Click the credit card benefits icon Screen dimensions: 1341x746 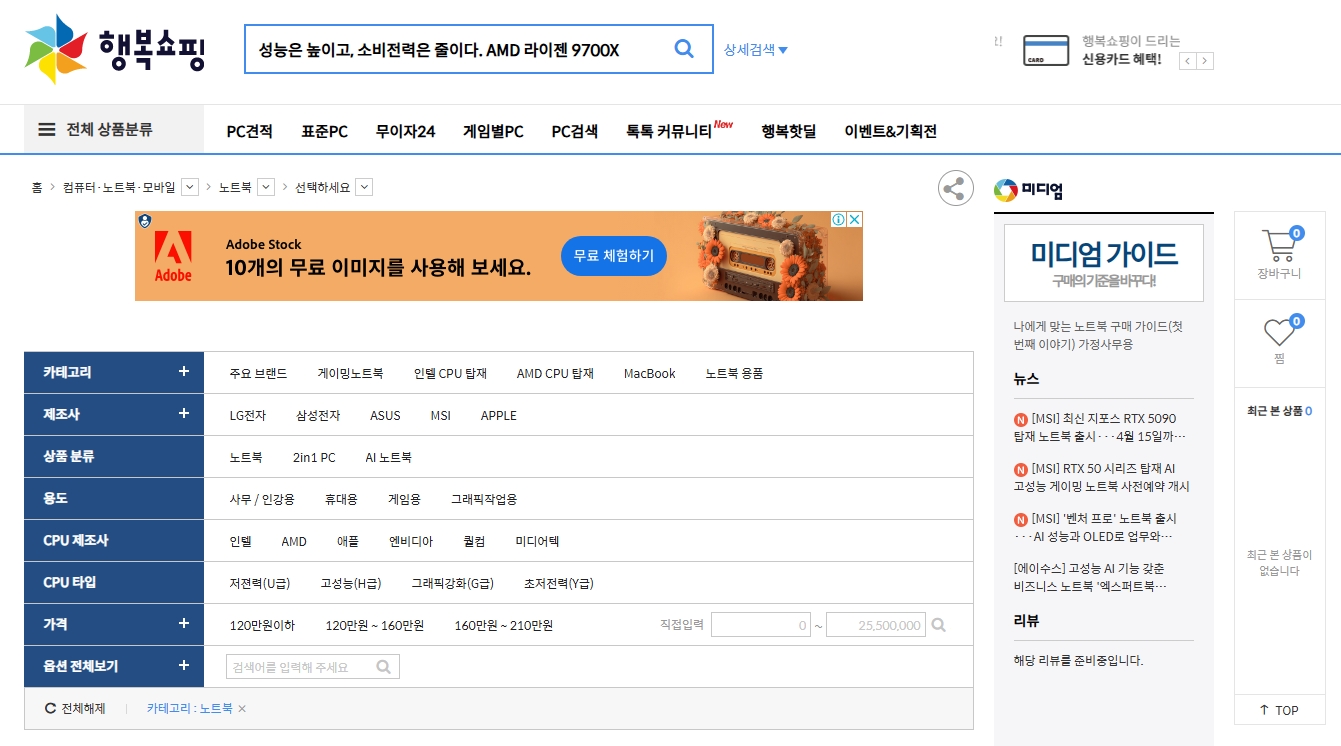(1045, 49)
